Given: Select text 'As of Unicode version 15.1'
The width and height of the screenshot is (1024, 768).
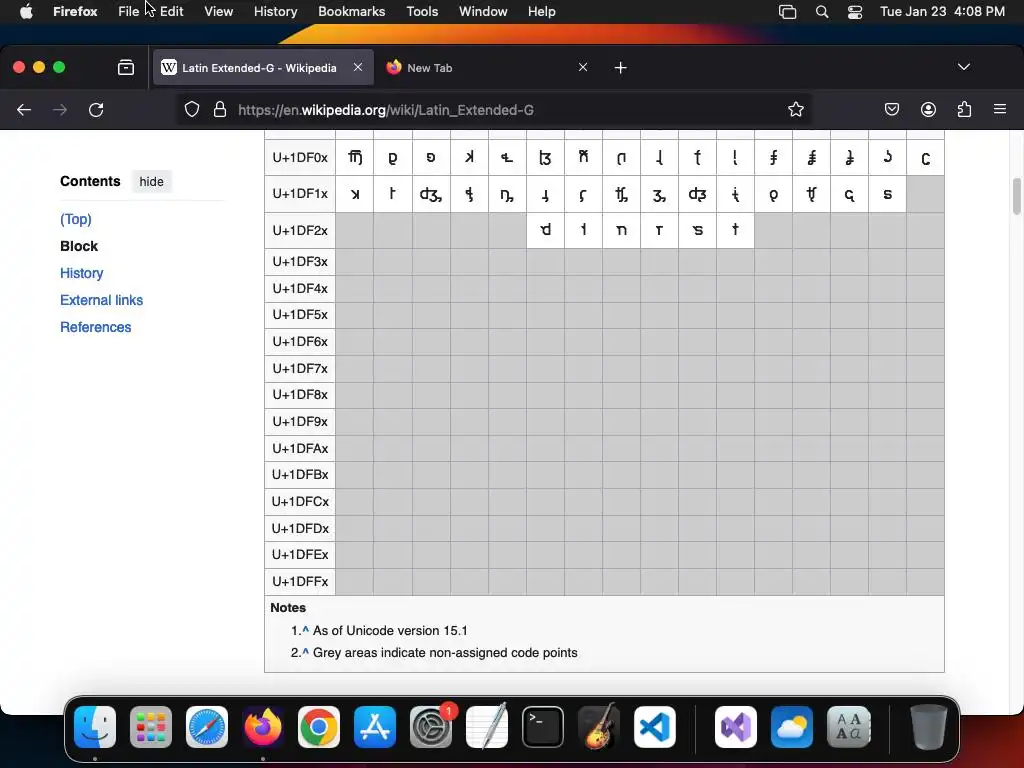Looking at the screenshot, I should 390,630.
